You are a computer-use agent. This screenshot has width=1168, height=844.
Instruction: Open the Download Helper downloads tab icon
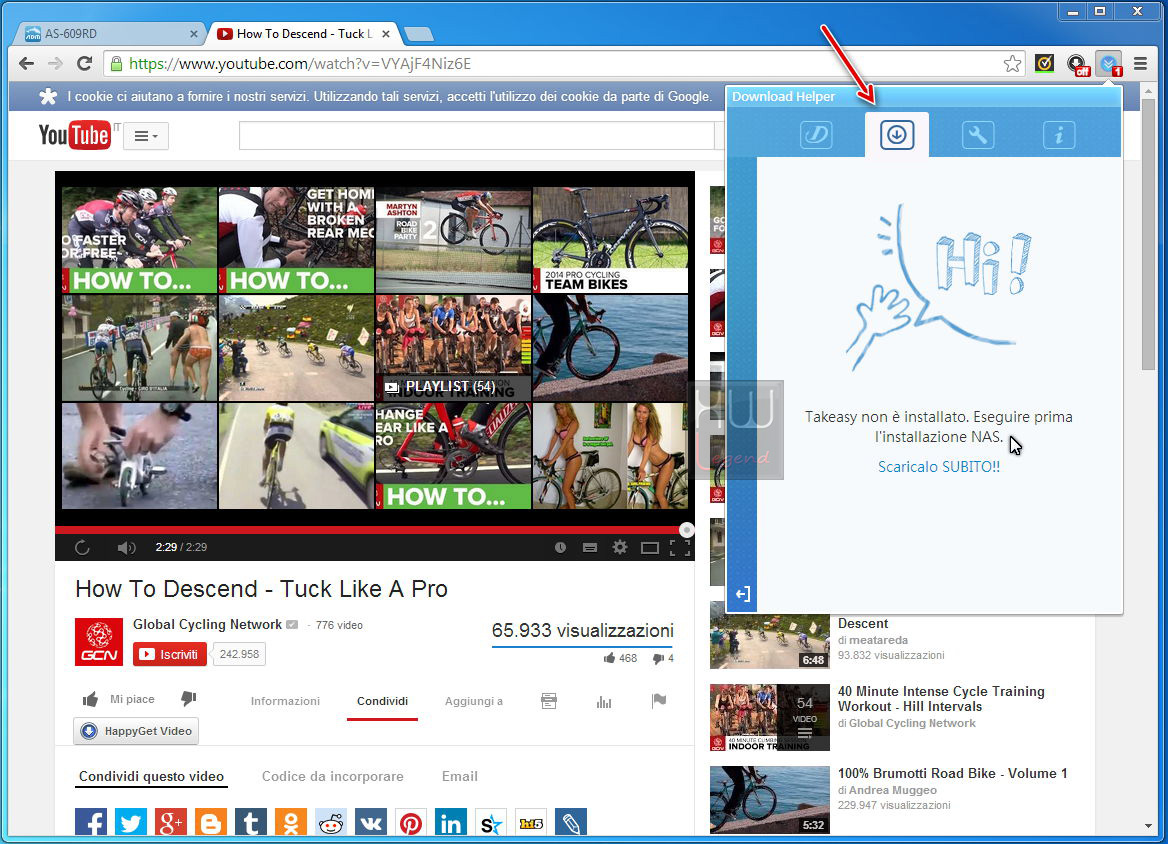897,135
